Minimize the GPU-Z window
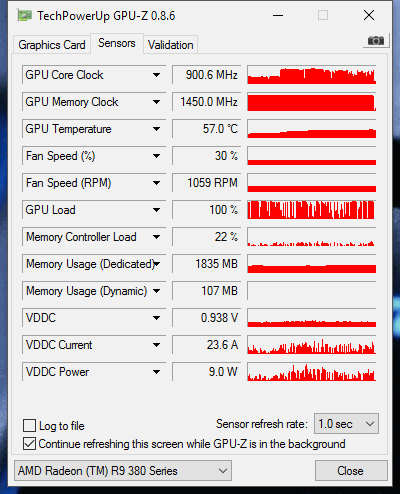The height and width of the screenshot is (494, 400). [278, 15]
